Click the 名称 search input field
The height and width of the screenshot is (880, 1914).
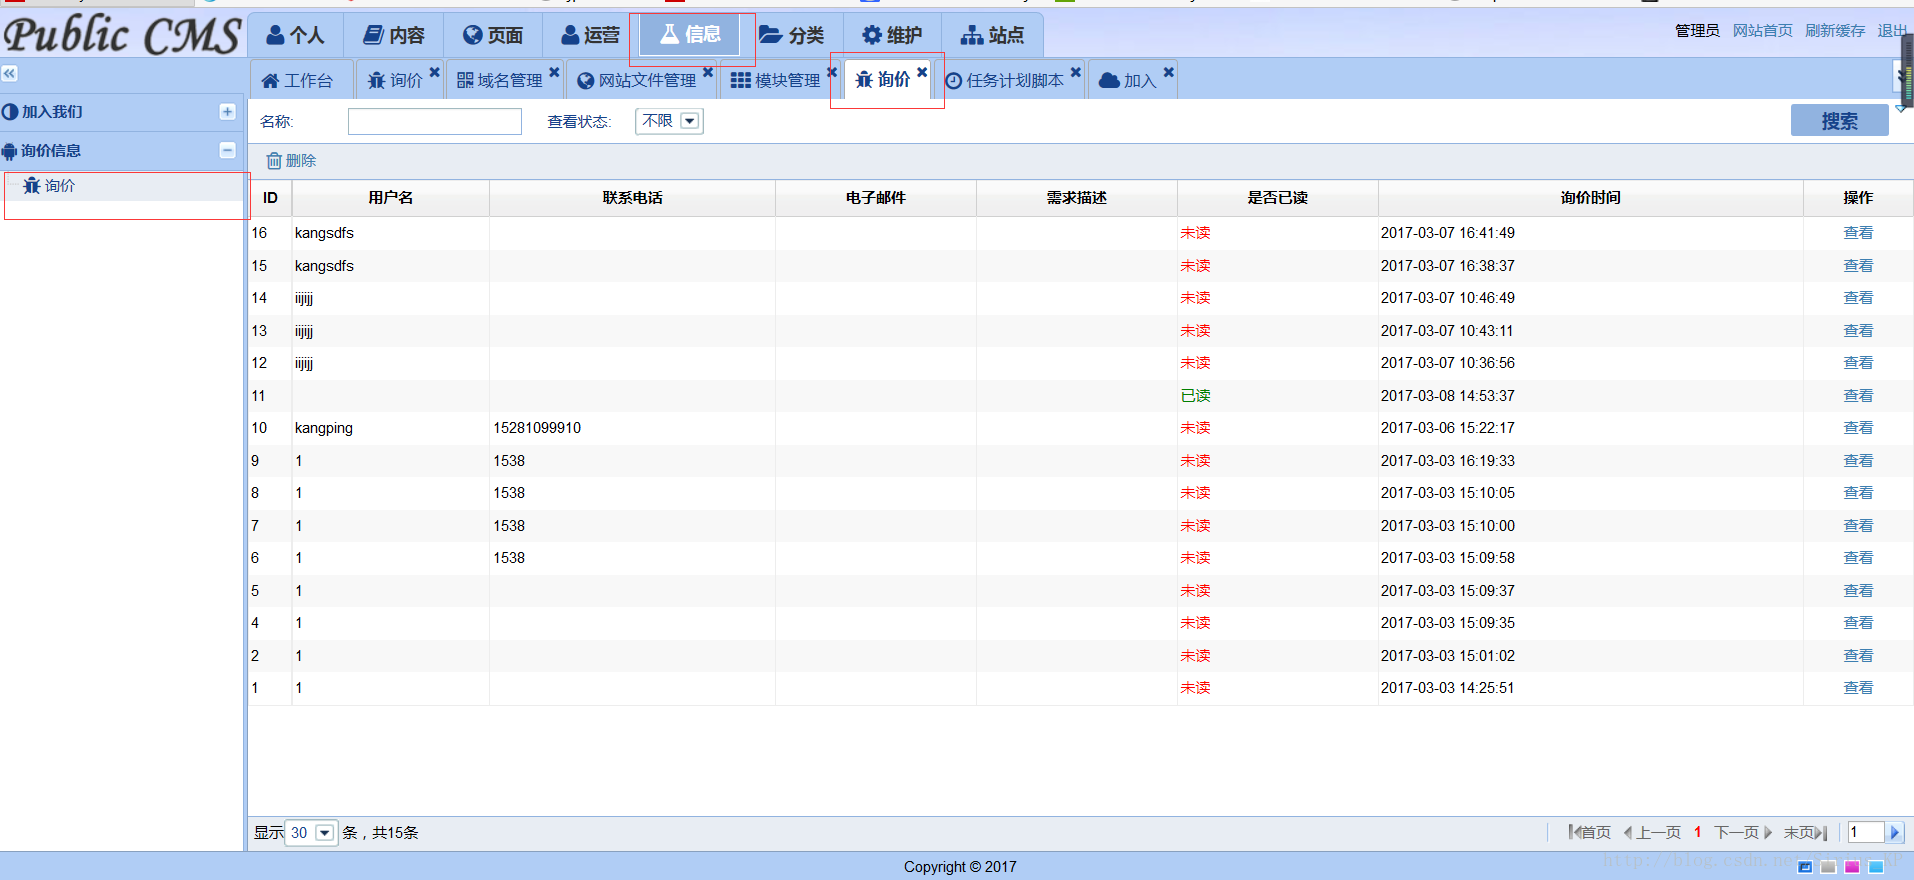point(435,121)
